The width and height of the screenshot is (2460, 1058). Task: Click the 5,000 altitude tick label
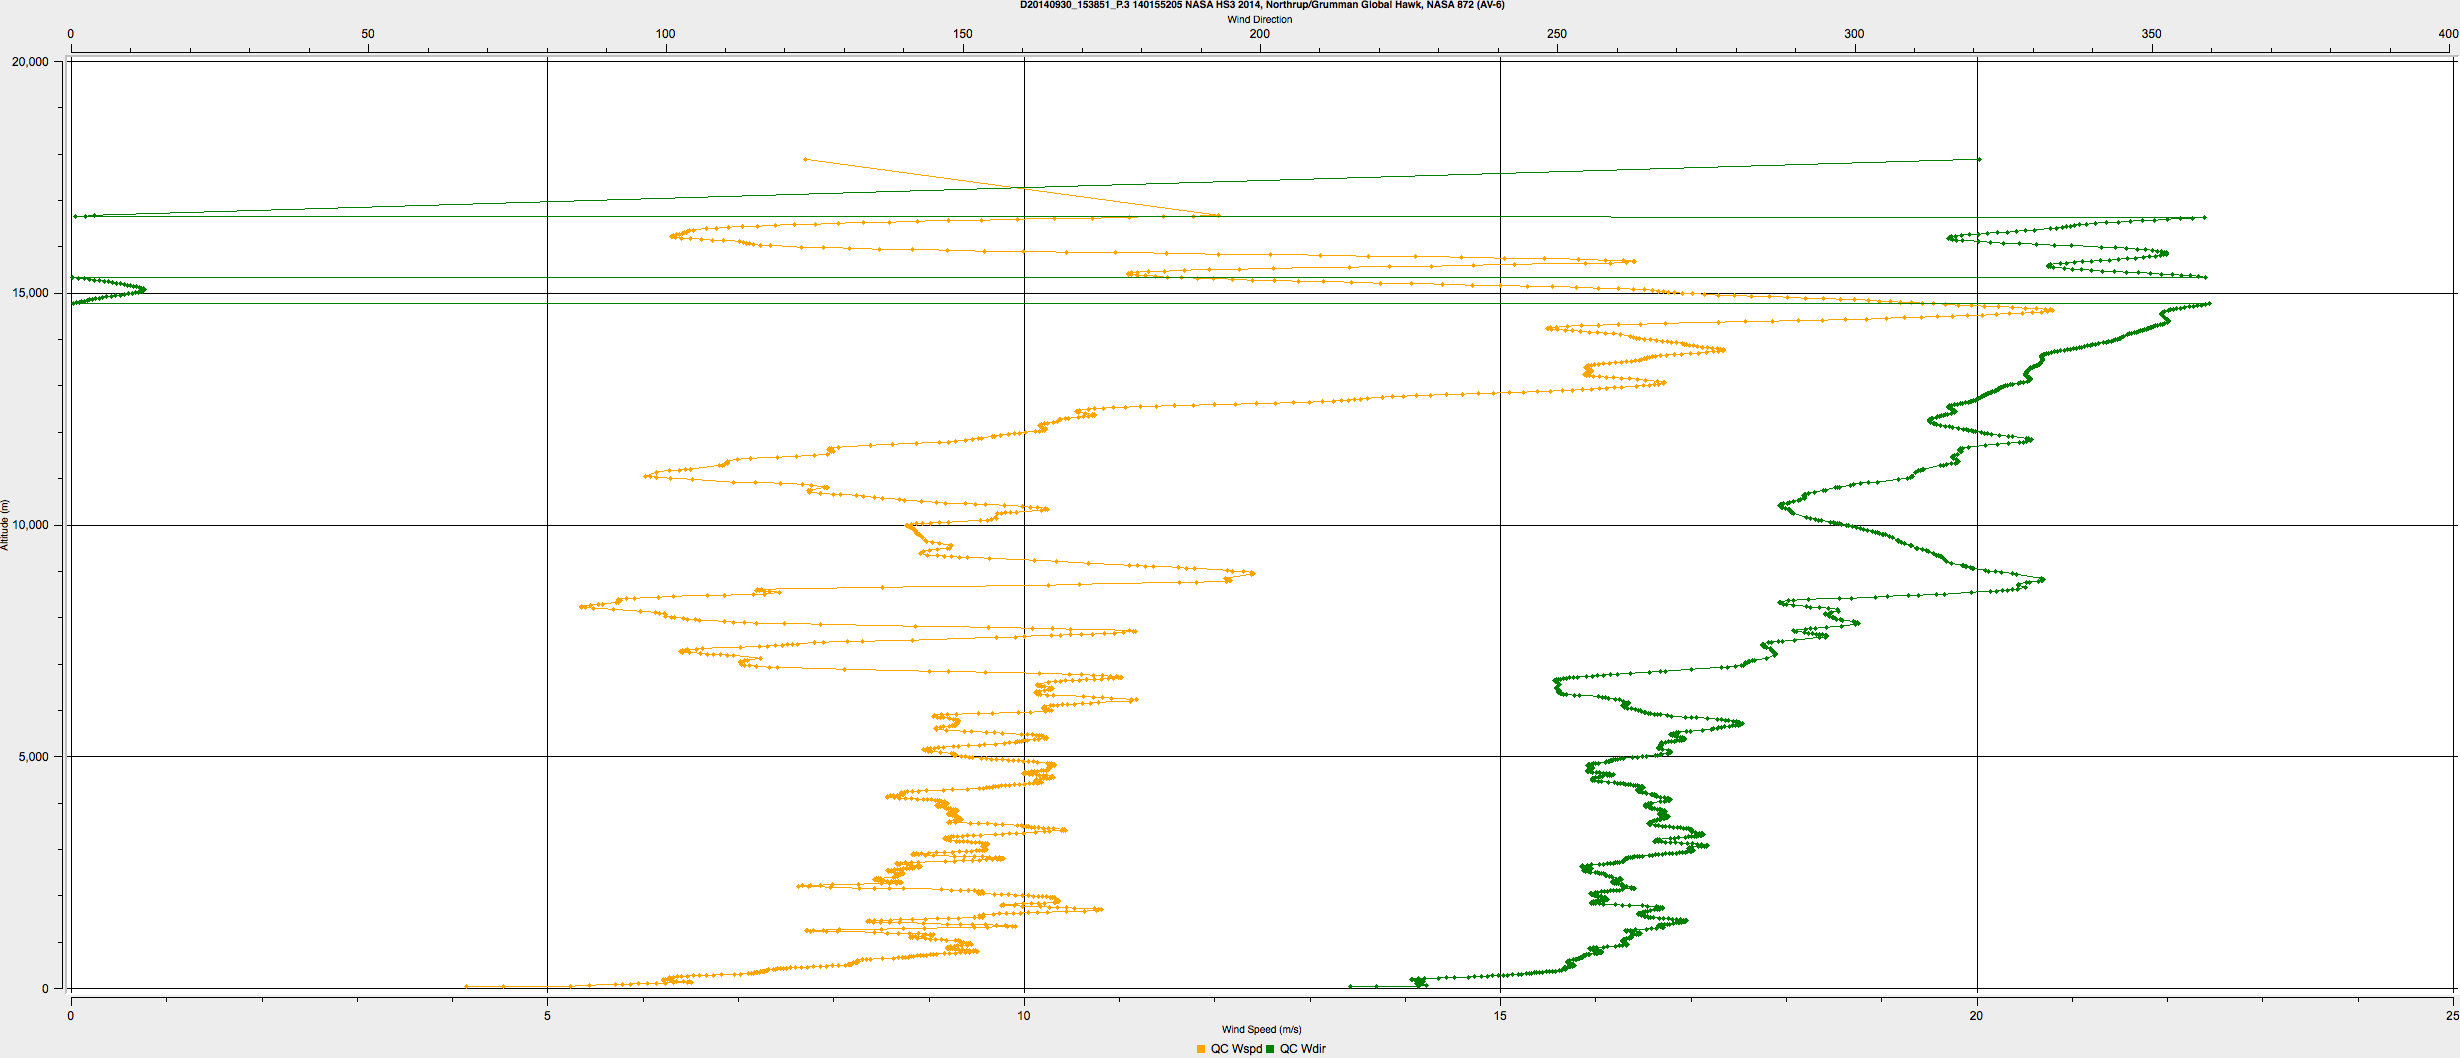(x=33, y=757)
